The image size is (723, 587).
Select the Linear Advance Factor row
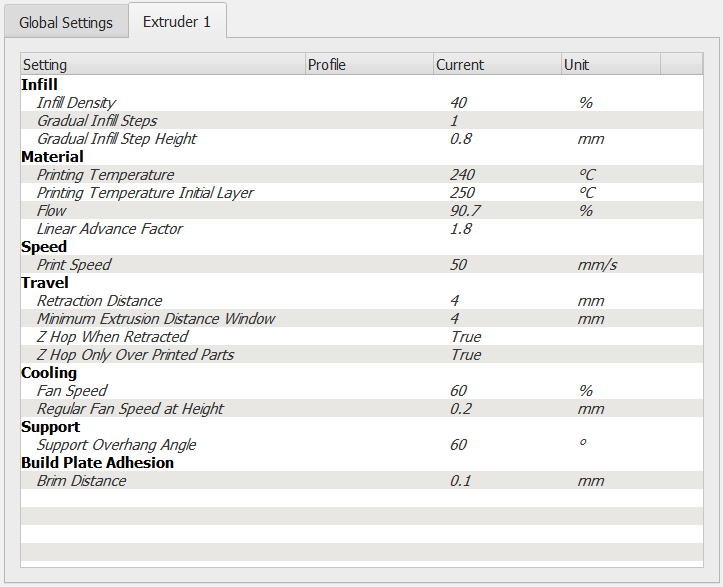click(362, 228)
